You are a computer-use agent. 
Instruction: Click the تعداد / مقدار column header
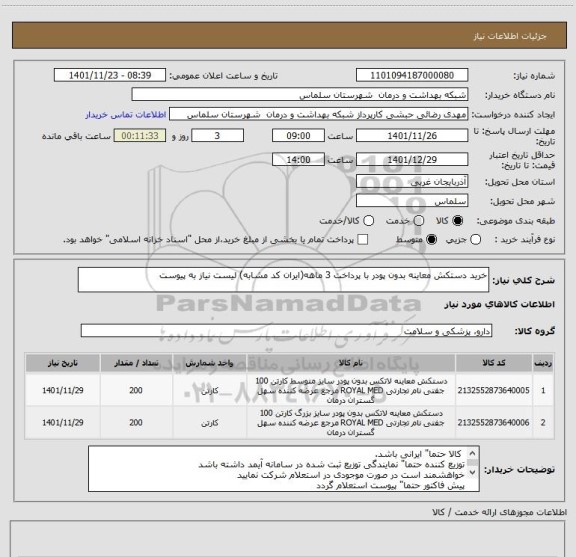click(x=136, y=363)
